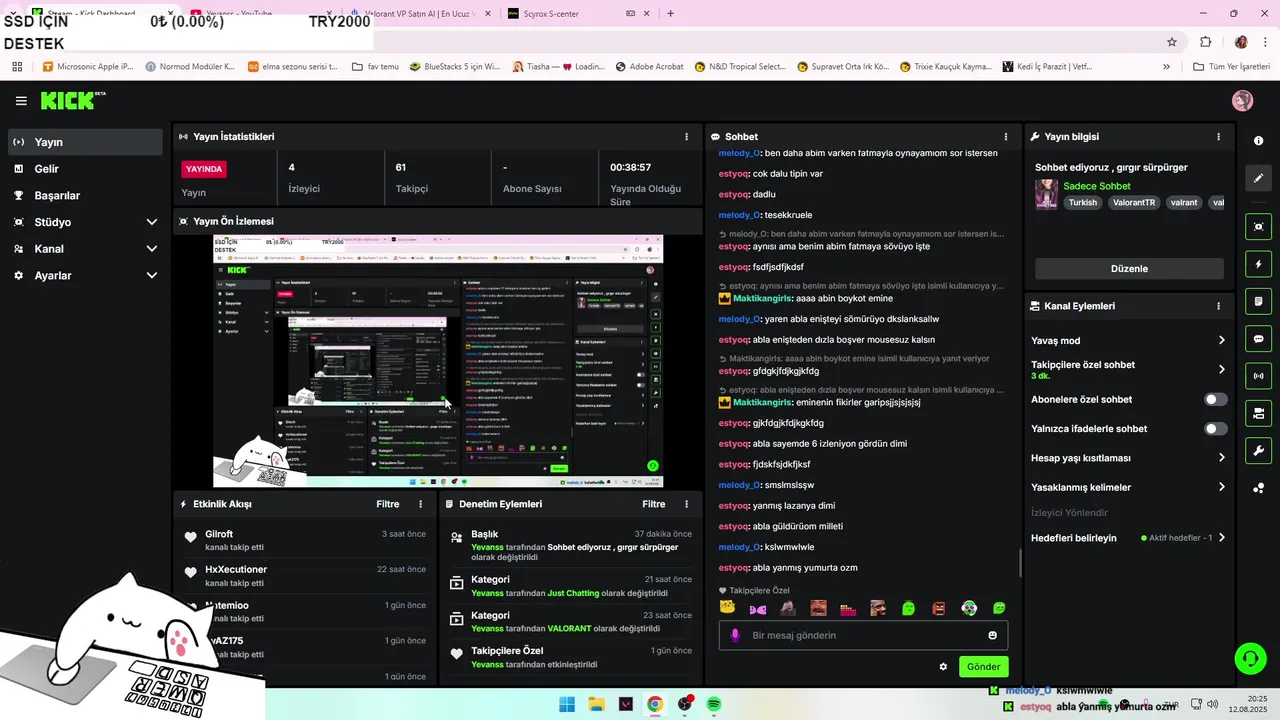Image resolution: width=1280 pixels, height=720 pixels.
Task: Click Gilroft in activity feed
Action: coord(219,534)
